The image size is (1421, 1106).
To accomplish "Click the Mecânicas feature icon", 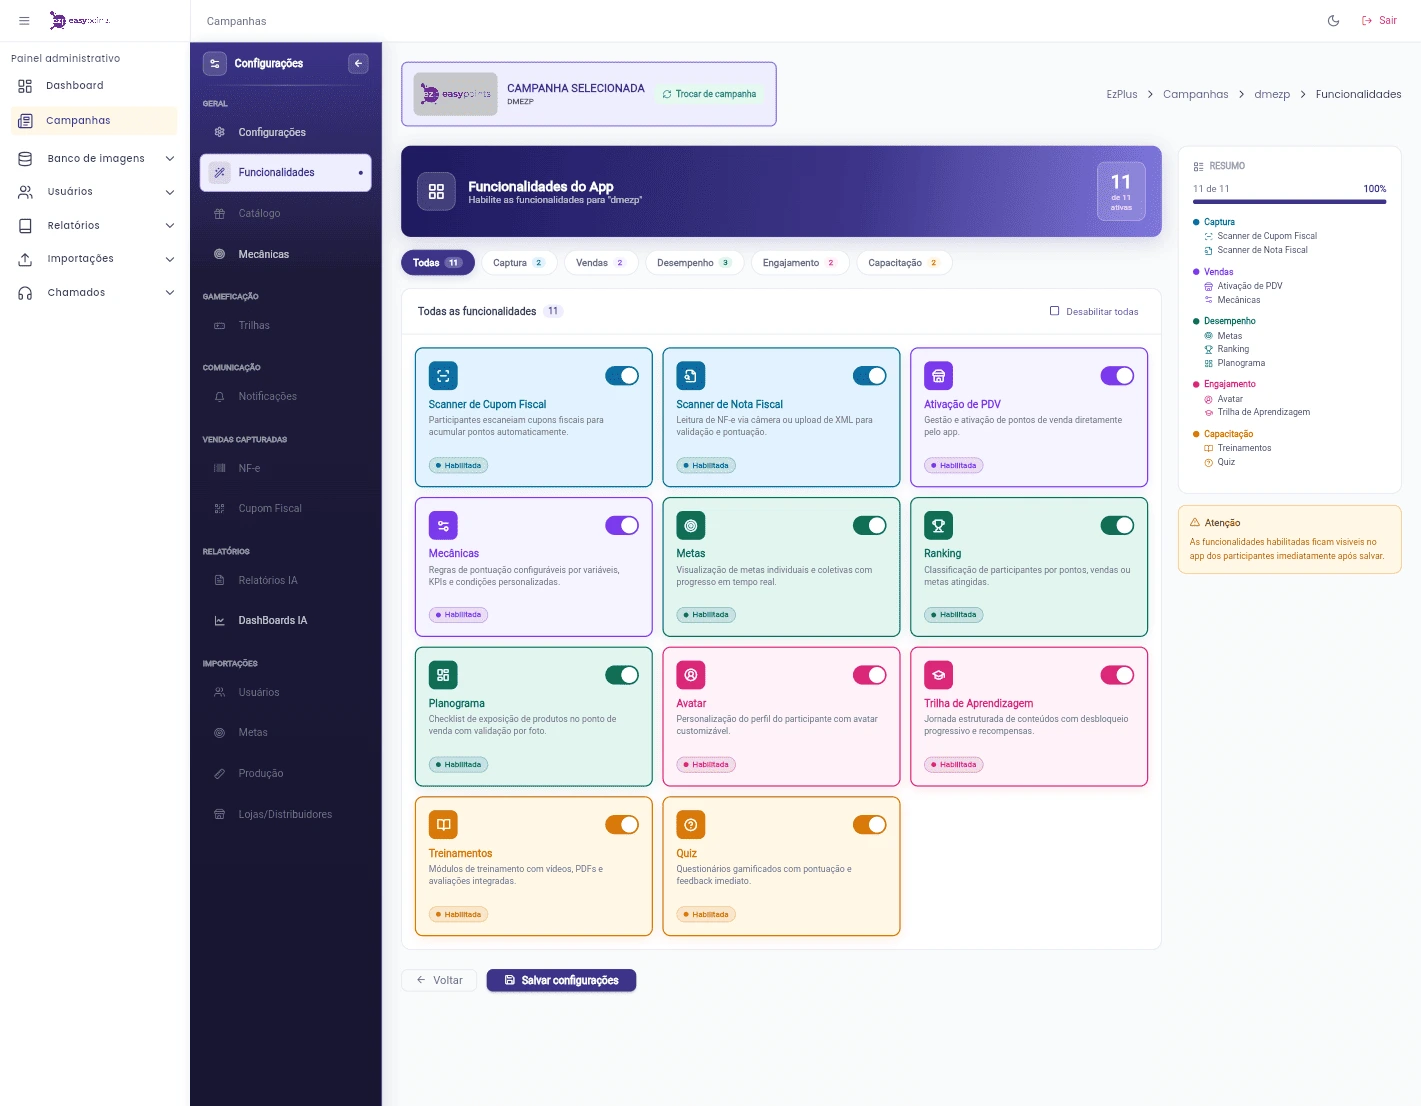I will (443, 524).
